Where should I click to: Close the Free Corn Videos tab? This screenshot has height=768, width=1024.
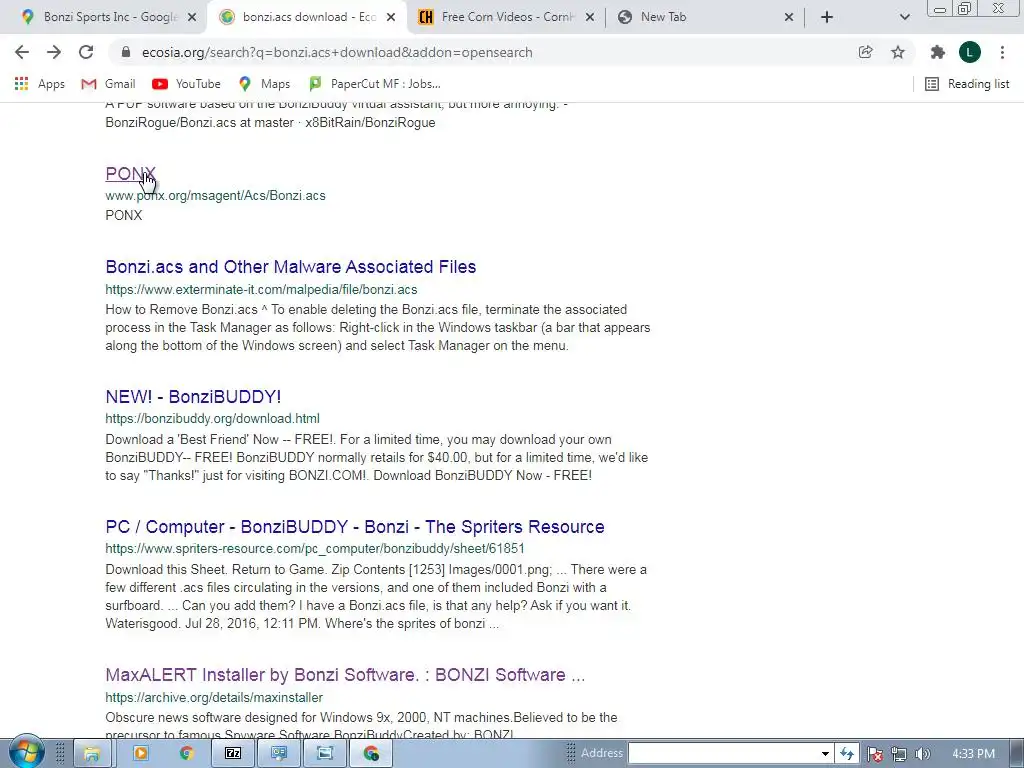590,17
